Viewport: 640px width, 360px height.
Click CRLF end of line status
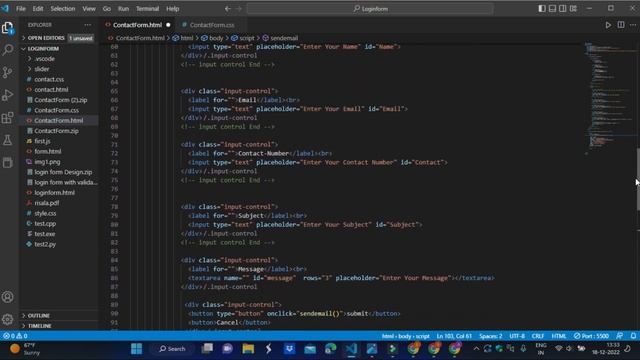click(x=538, y=336)
